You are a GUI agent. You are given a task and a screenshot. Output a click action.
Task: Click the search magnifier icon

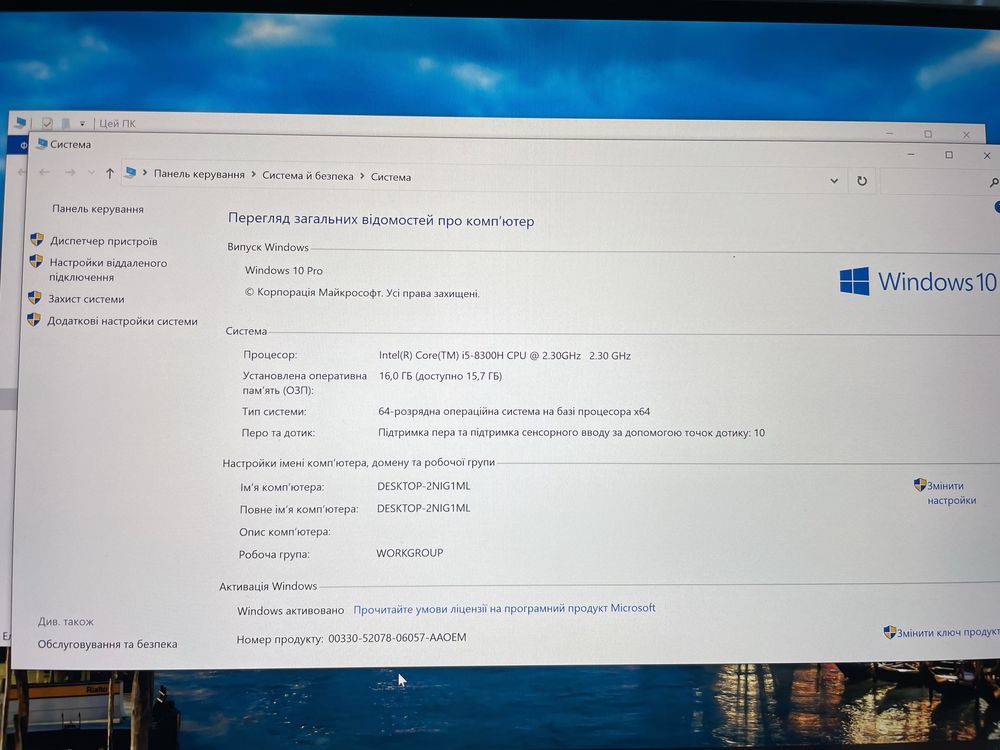994,183
